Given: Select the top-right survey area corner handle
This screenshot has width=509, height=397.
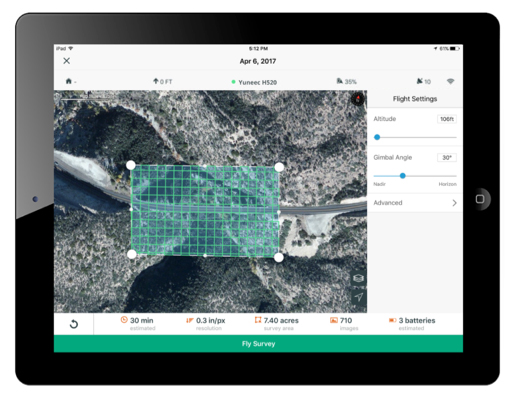Looking at the screenshot, I should [x=279, y=167].
